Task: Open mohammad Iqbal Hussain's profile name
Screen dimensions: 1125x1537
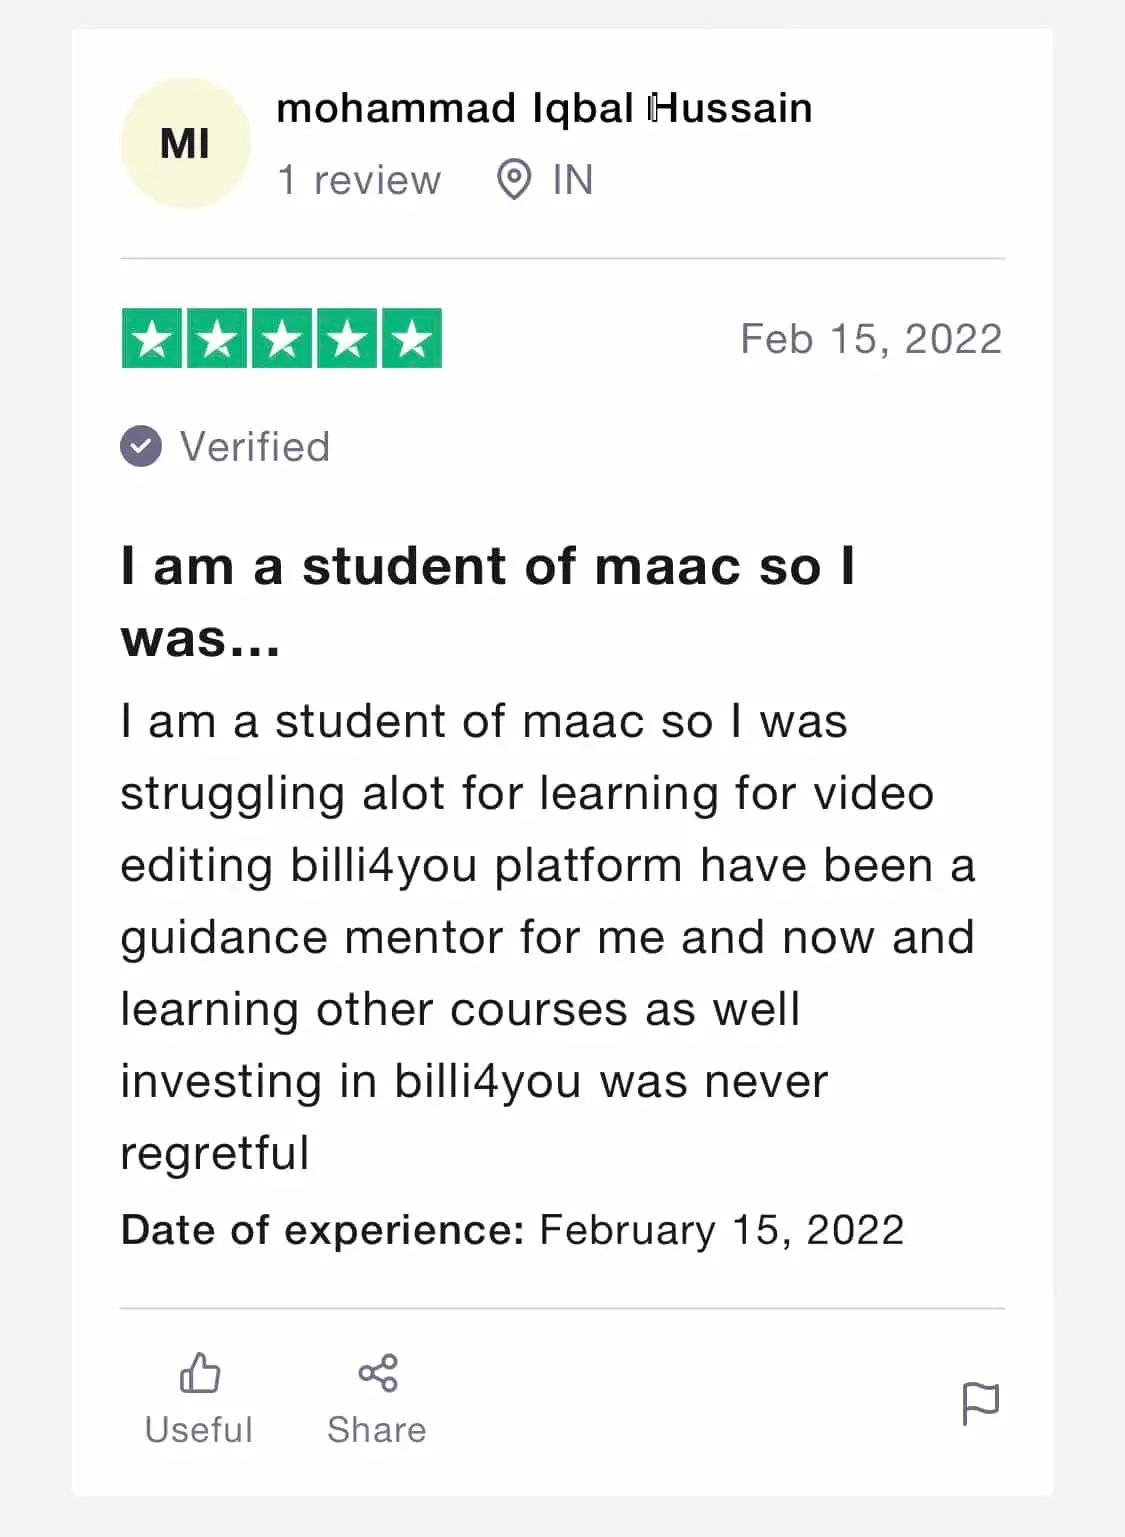Action: tap(543, 108)
